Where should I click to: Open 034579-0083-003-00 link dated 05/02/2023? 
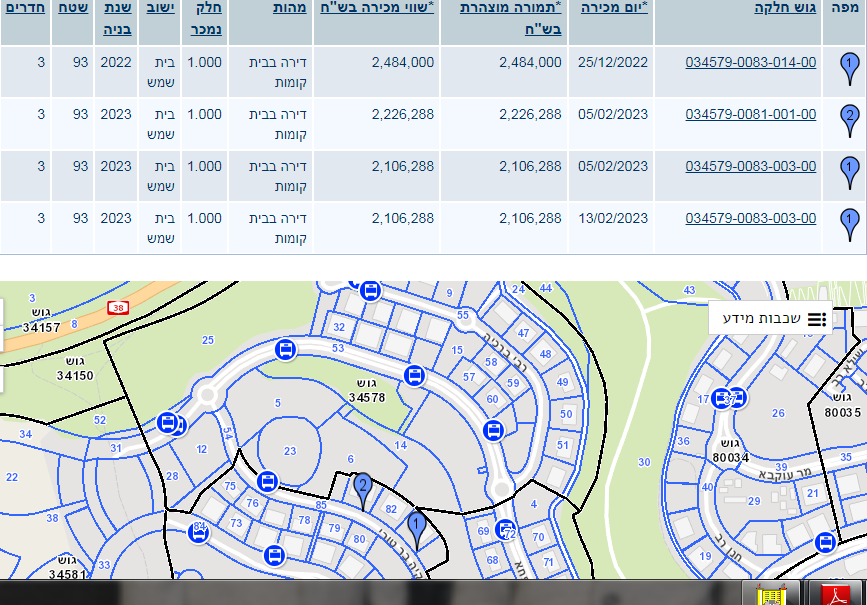click(x=750, y=166)
